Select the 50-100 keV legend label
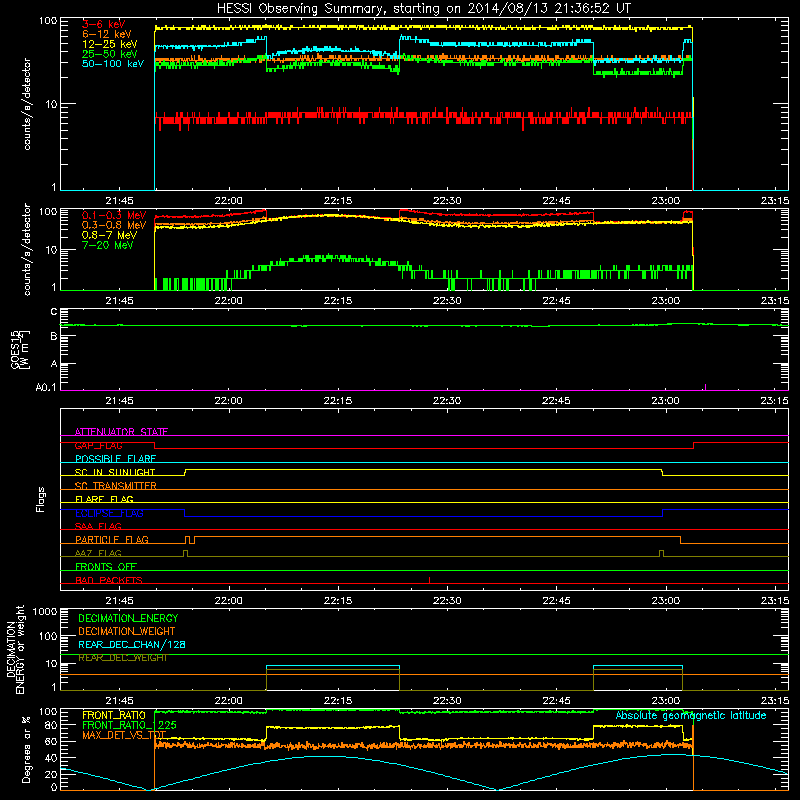This screenshot has width=800, height=800. [113, 63]
